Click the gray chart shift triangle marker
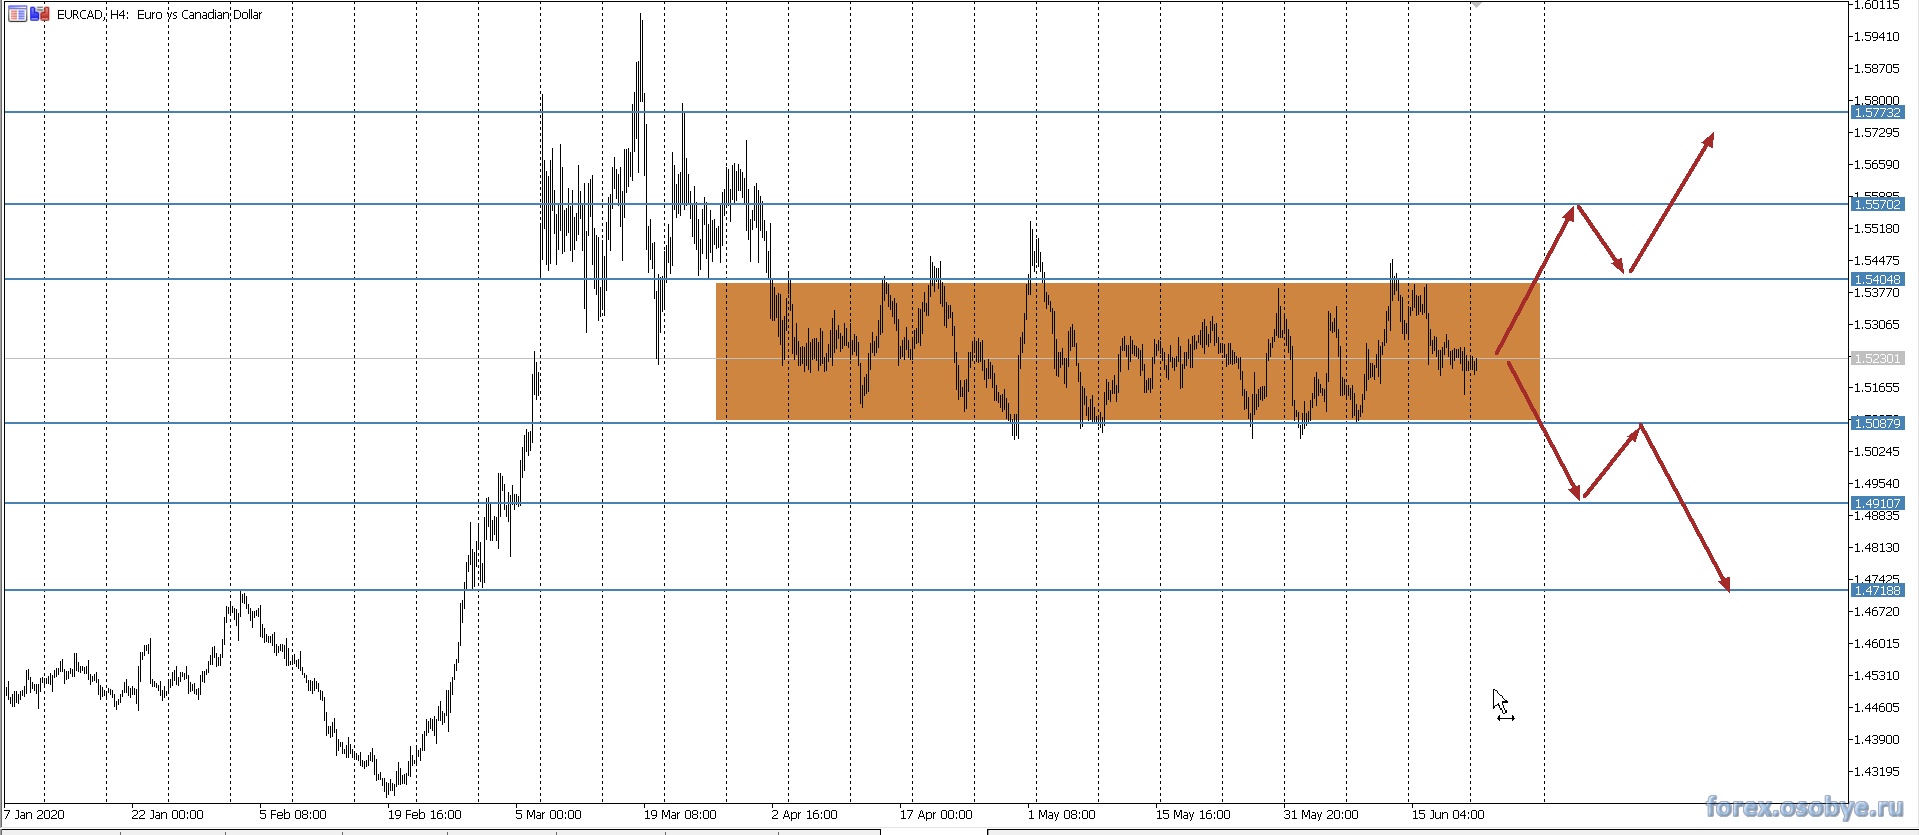1919x835 pixels. click(x=1477, y=4)
